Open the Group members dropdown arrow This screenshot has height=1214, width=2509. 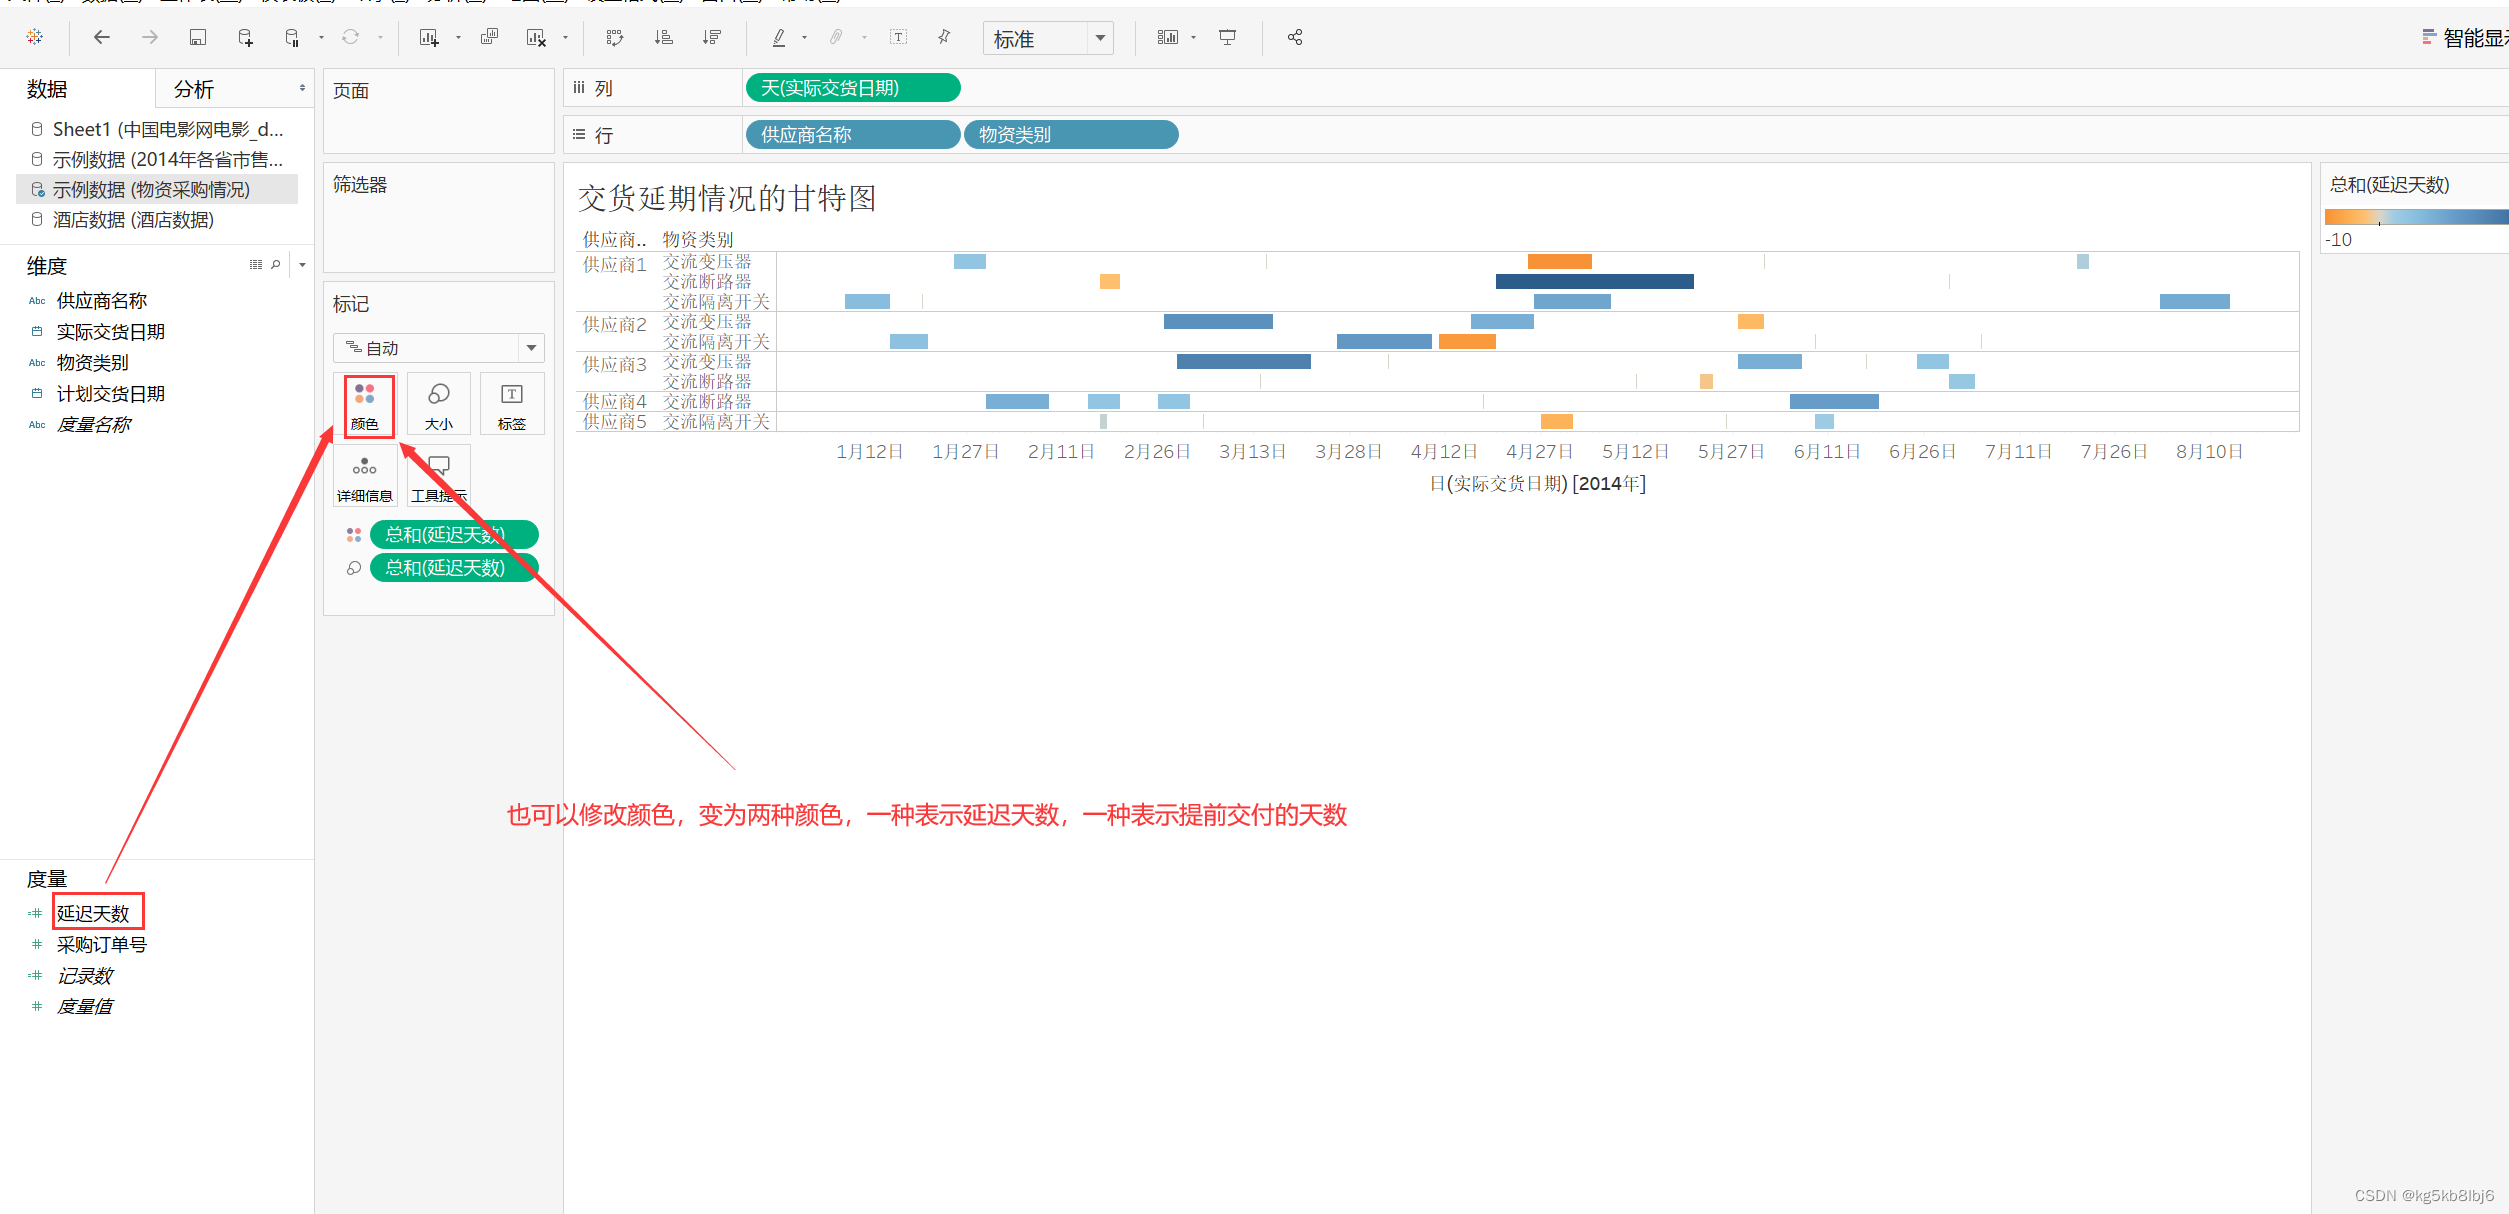(x=864, y=38)
